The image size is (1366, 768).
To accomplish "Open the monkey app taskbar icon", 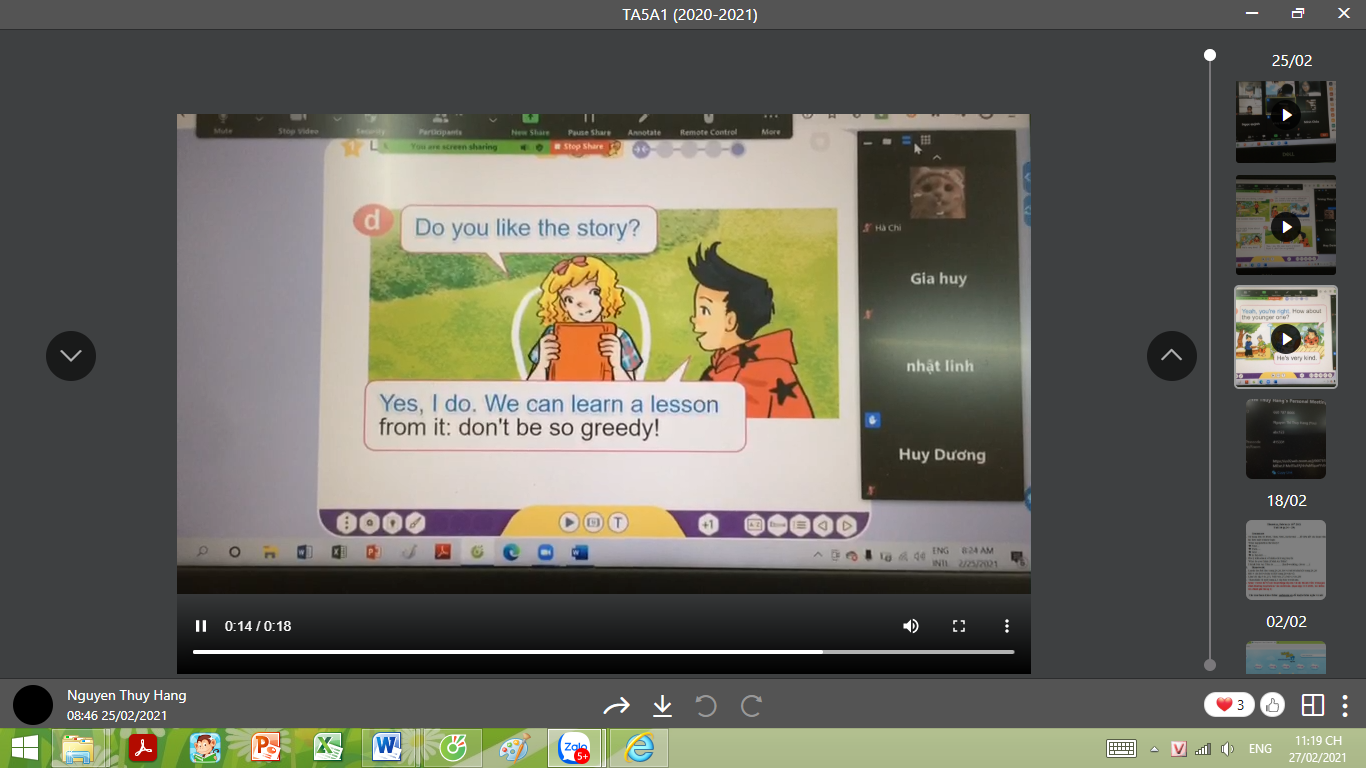I will point(205,748).
